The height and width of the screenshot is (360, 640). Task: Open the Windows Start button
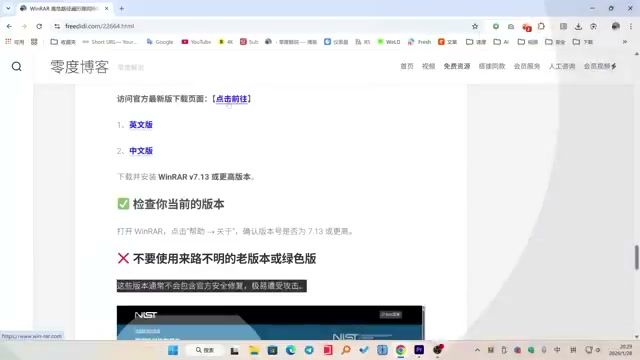[173, 350]
